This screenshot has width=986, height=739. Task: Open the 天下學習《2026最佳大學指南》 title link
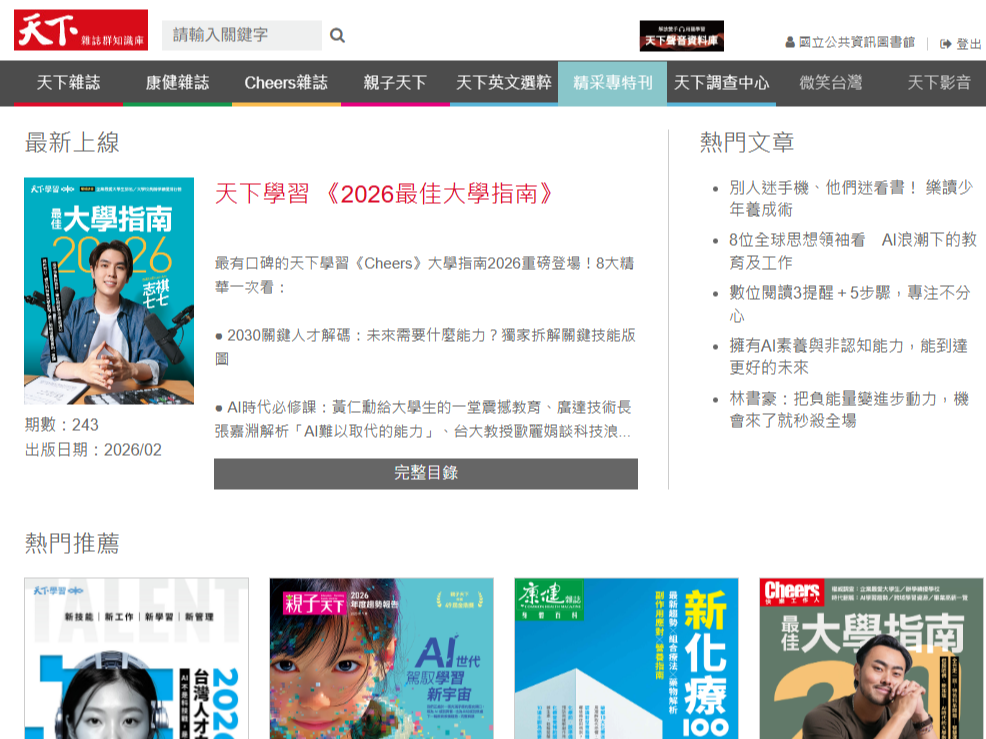(384, 194)
